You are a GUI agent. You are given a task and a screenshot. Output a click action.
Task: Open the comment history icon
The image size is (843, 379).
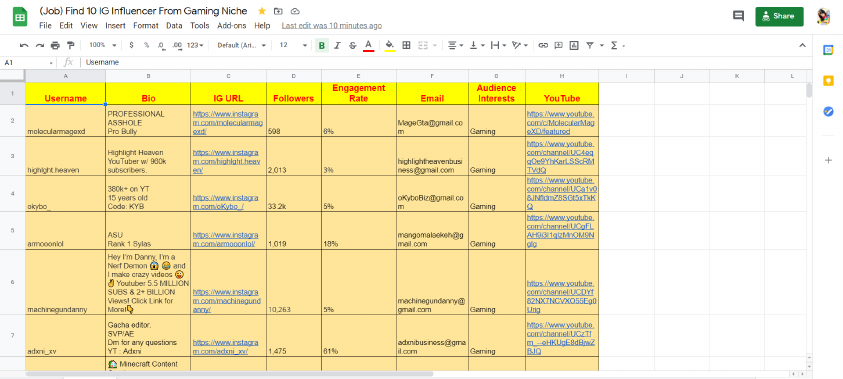[739, 16]
